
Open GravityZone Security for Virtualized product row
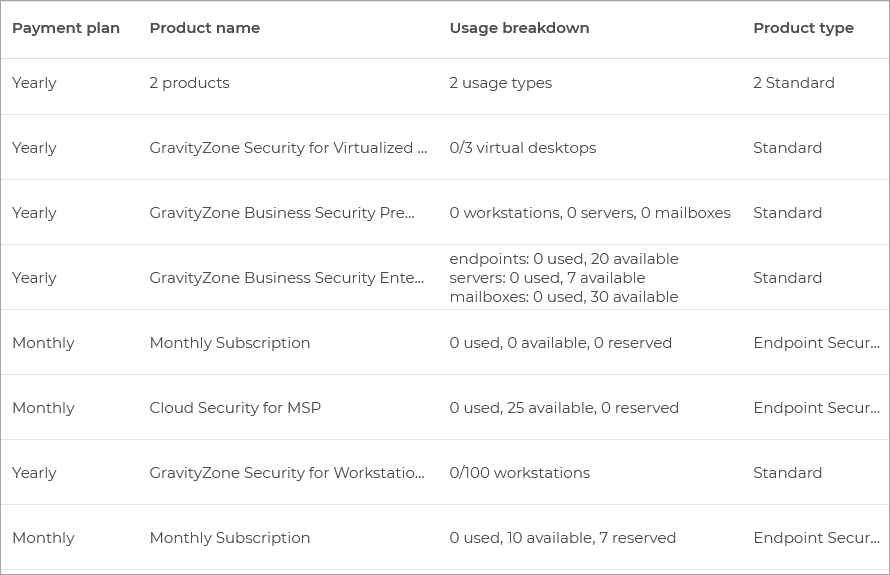click(x=288, y=148)
